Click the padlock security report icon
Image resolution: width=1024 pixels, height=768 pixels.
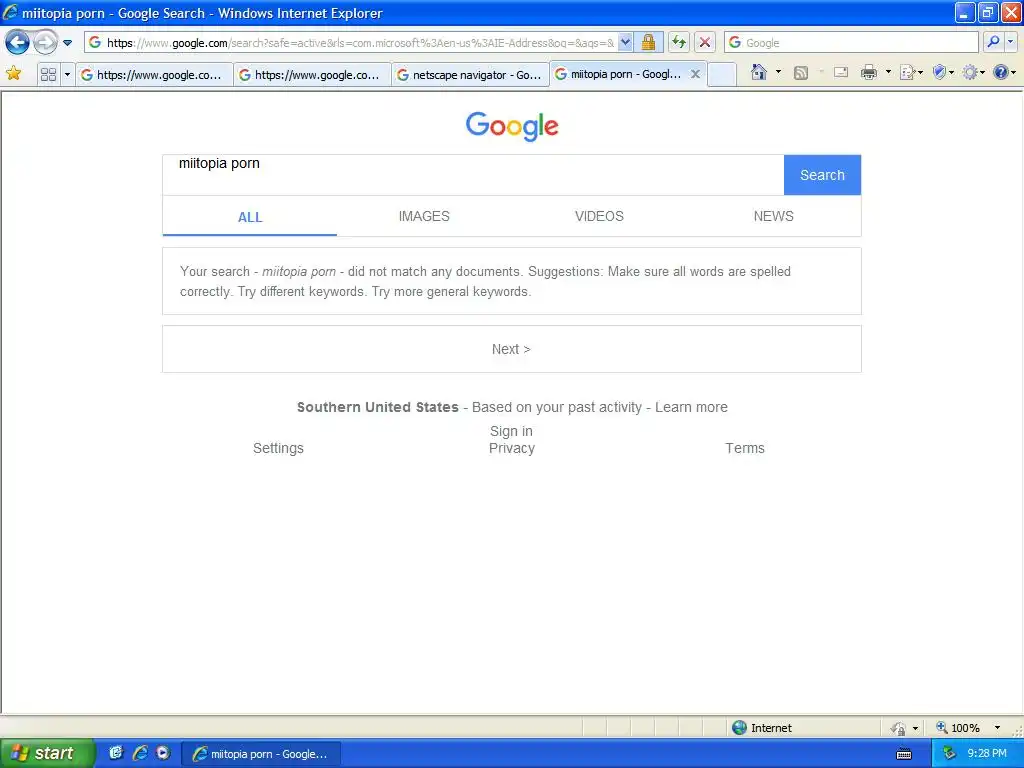click(x=648, y=43)
